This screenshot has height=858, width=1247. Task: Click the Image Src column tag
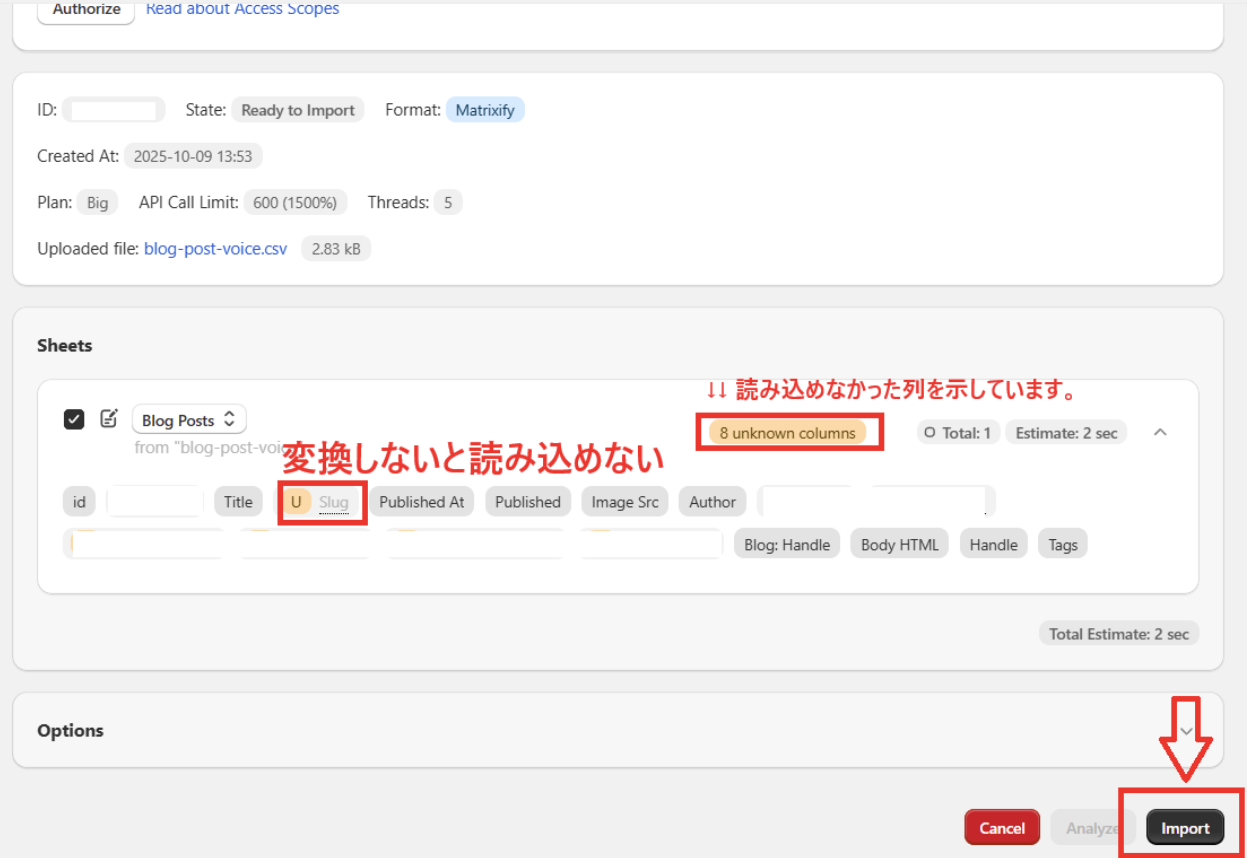tap(625, 502)
